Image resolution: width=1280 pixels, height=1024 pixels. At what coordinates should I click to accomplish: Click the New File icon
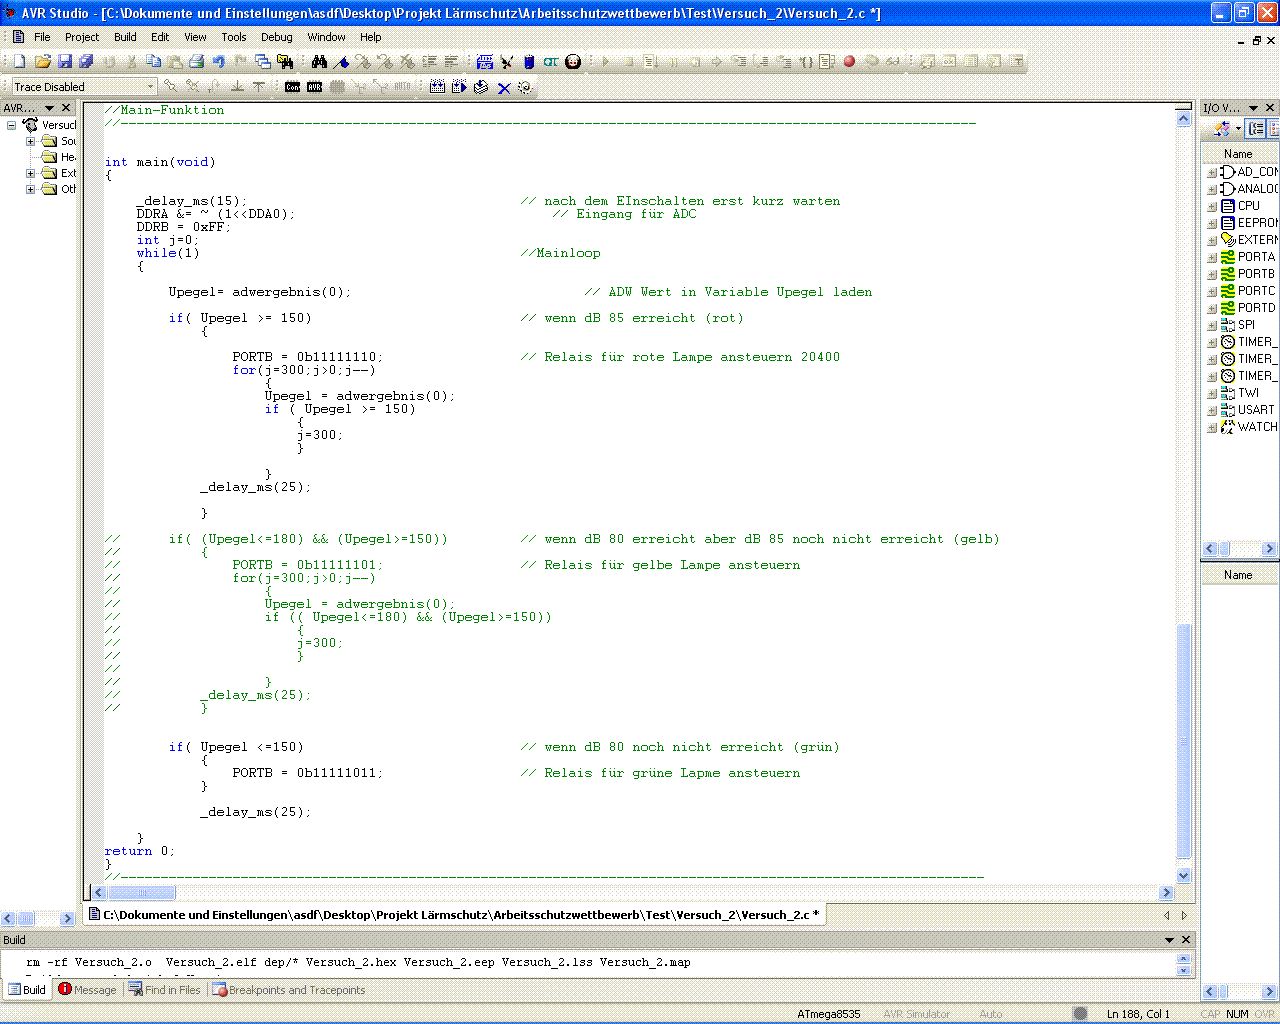click(19, 62)
